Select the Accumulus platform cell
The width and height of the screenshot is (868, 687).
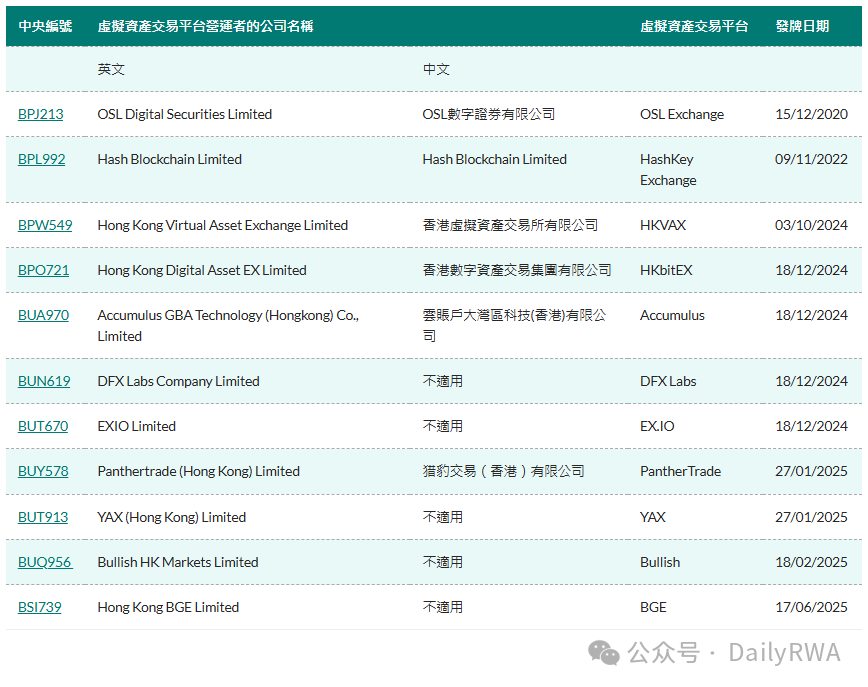pos(672,315)
